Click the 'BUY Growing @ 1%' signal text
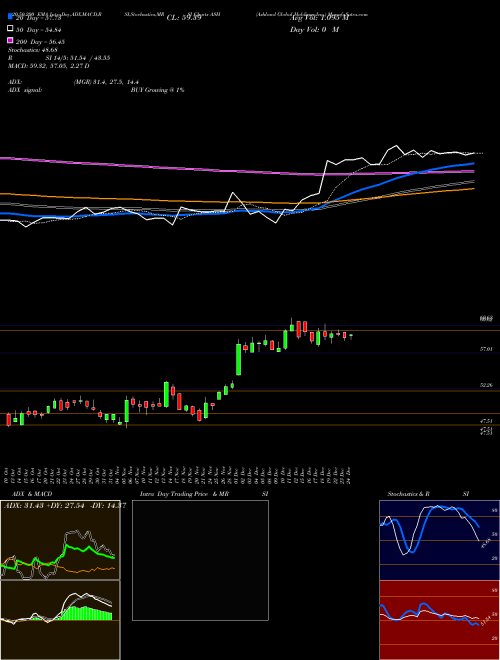 coord(157,90)
